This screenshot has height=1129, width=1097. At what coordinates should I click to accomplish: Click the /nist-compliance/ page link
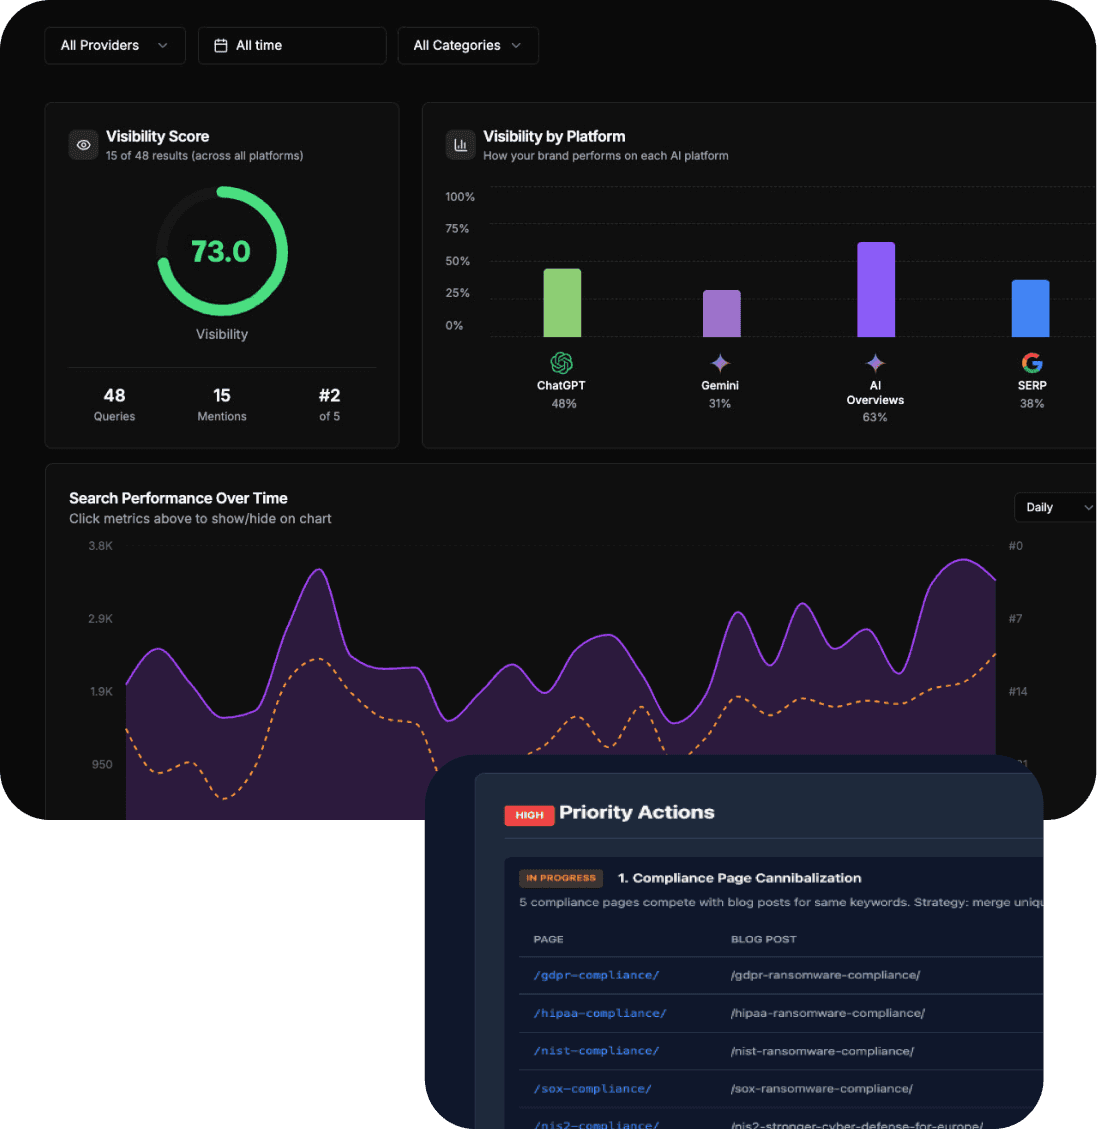pyautogui.click(x=596, y=1051)
